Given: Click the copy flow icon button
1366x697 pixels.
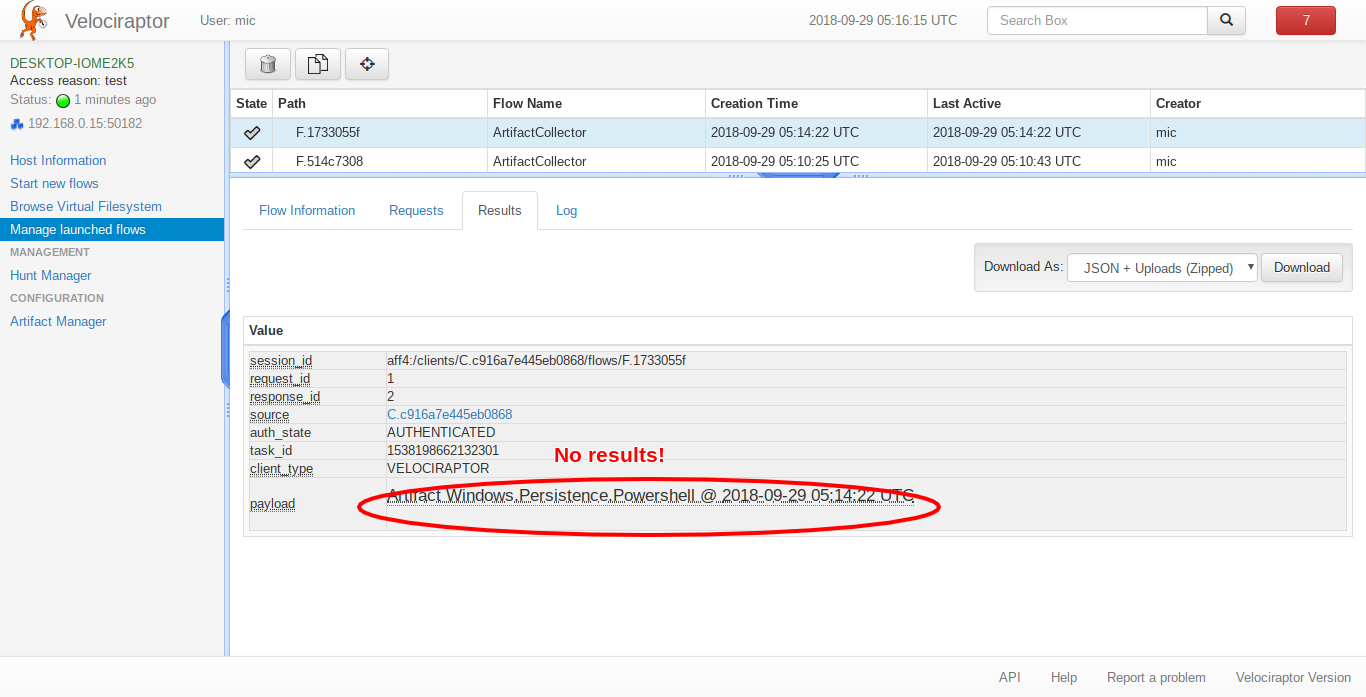Looking at the screenshot, I should pos(317,64).
